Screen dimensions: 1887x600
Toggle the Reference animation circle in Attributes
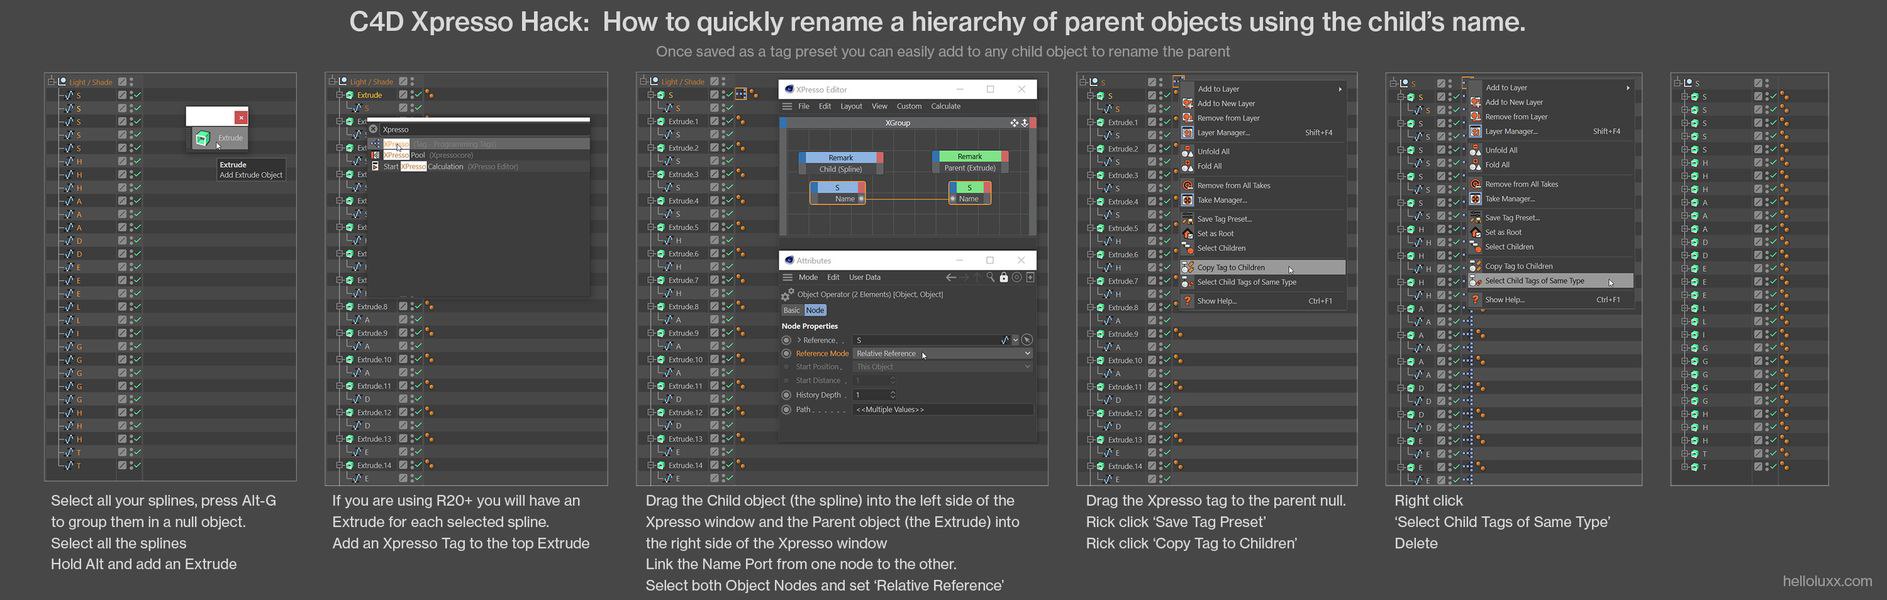(786, 340)
